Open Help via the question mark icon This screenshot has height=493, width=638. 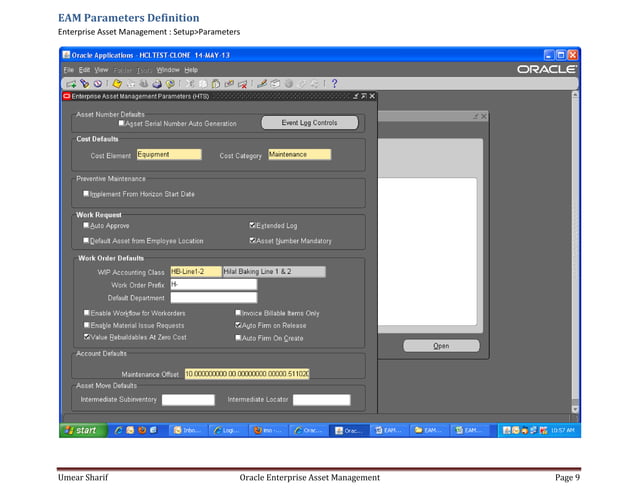[x=333, y=83]
